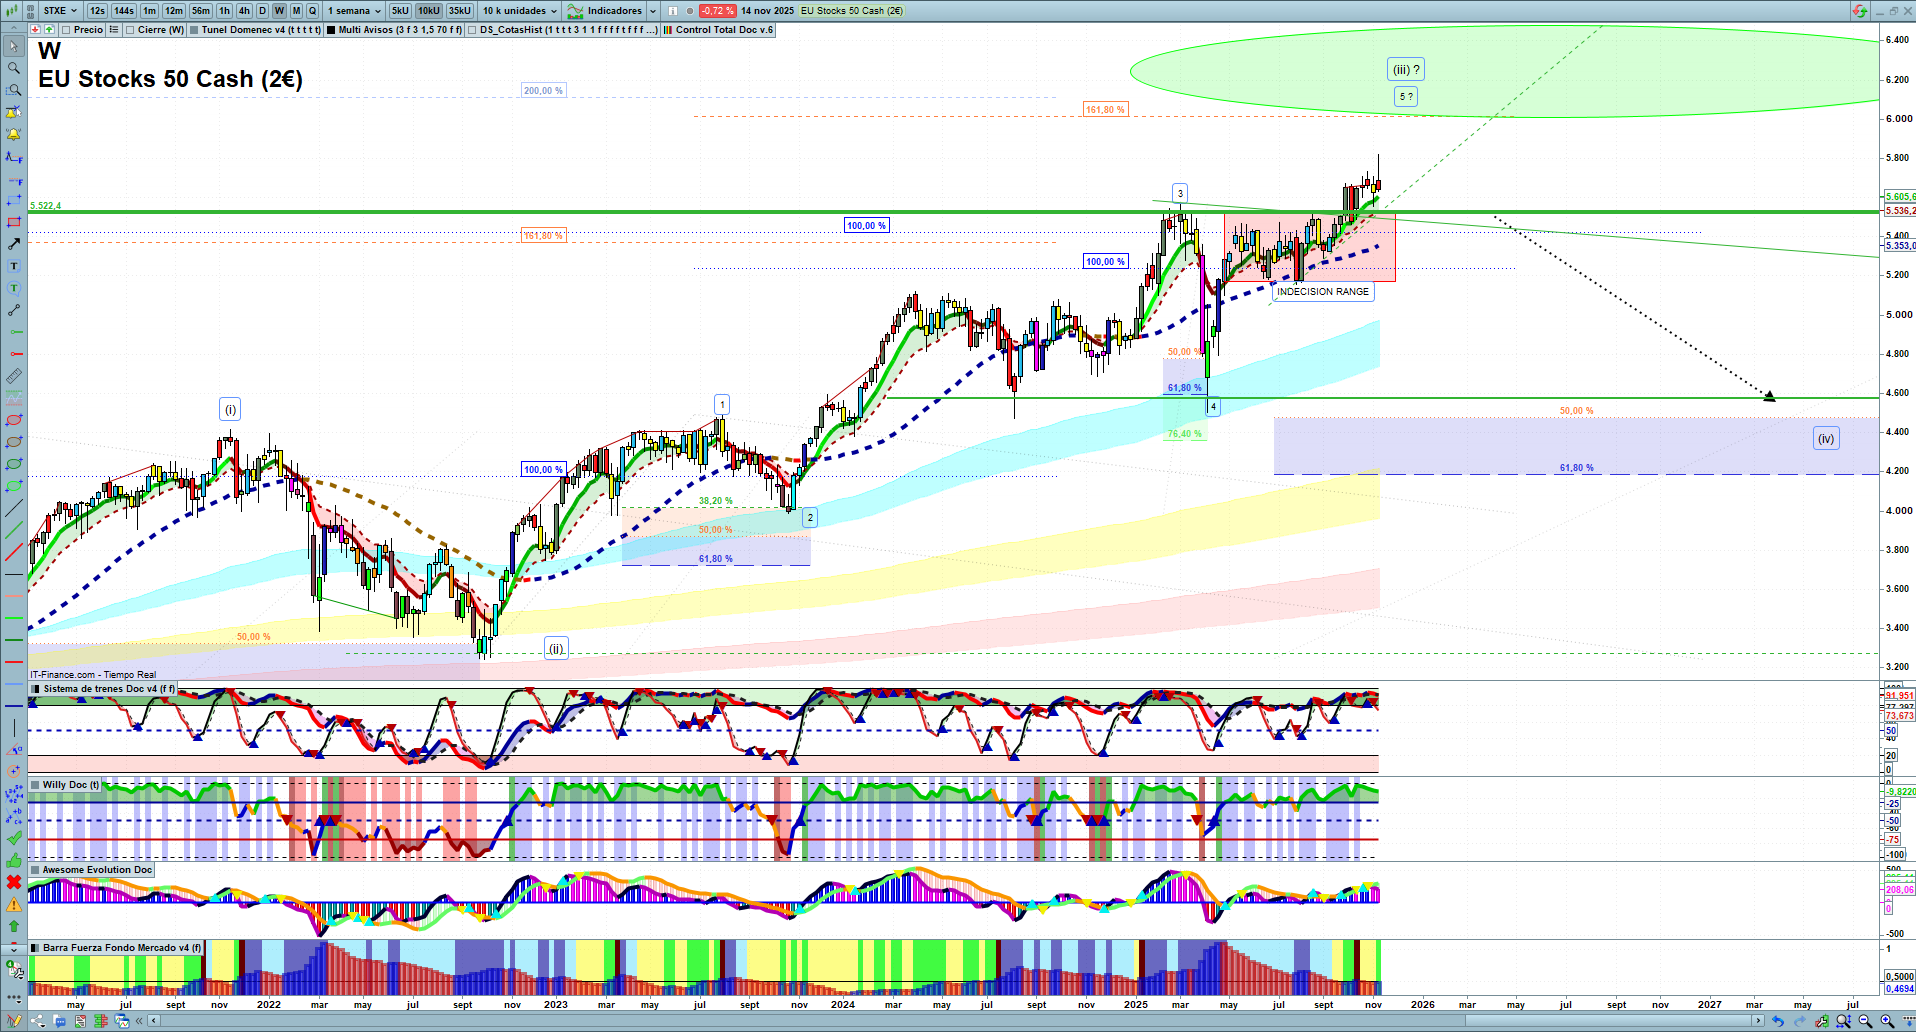Viewport: 1916px width, 1032px height.
Task: Click the green checkmark icon
Action: coord(14,838)
